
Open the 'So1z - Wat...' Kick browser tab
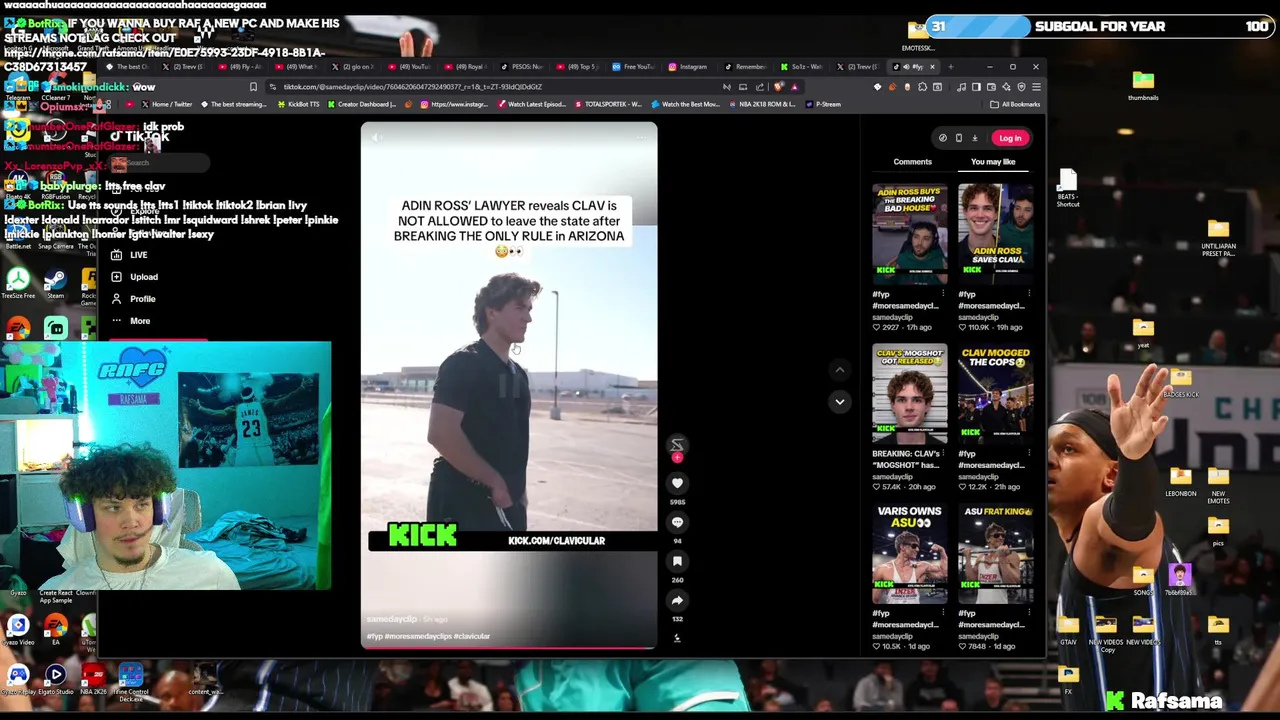coord(801,67)
